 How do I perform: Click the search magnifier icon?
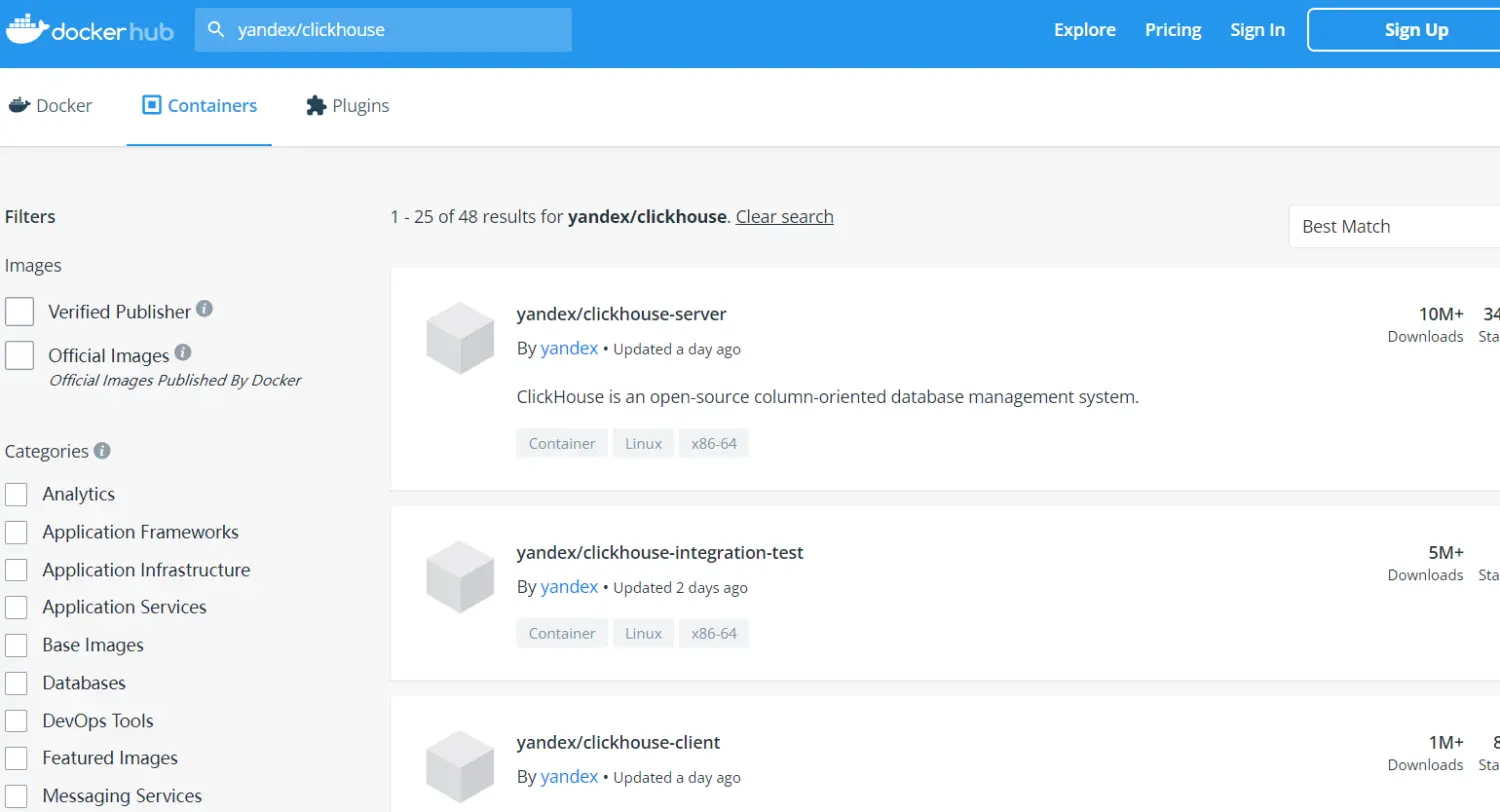click(215, 30)
